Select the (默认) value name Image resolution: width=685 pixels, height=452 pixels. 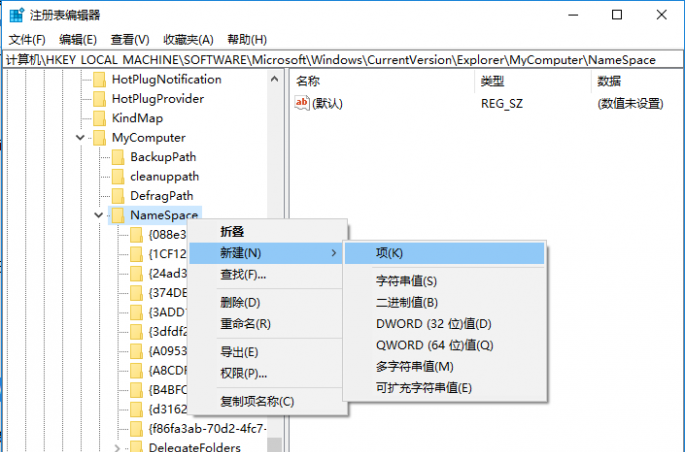click(x=327, y=104)
